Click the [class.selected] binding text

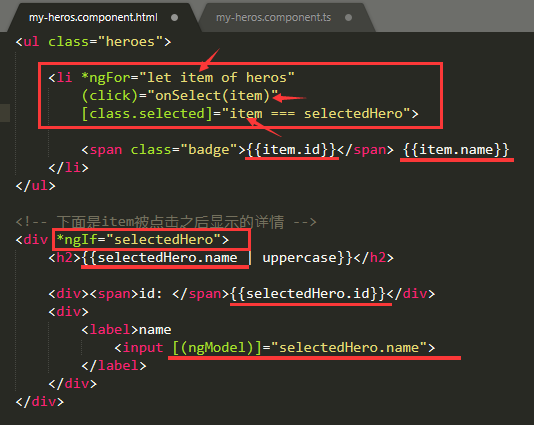coord(147,114)
